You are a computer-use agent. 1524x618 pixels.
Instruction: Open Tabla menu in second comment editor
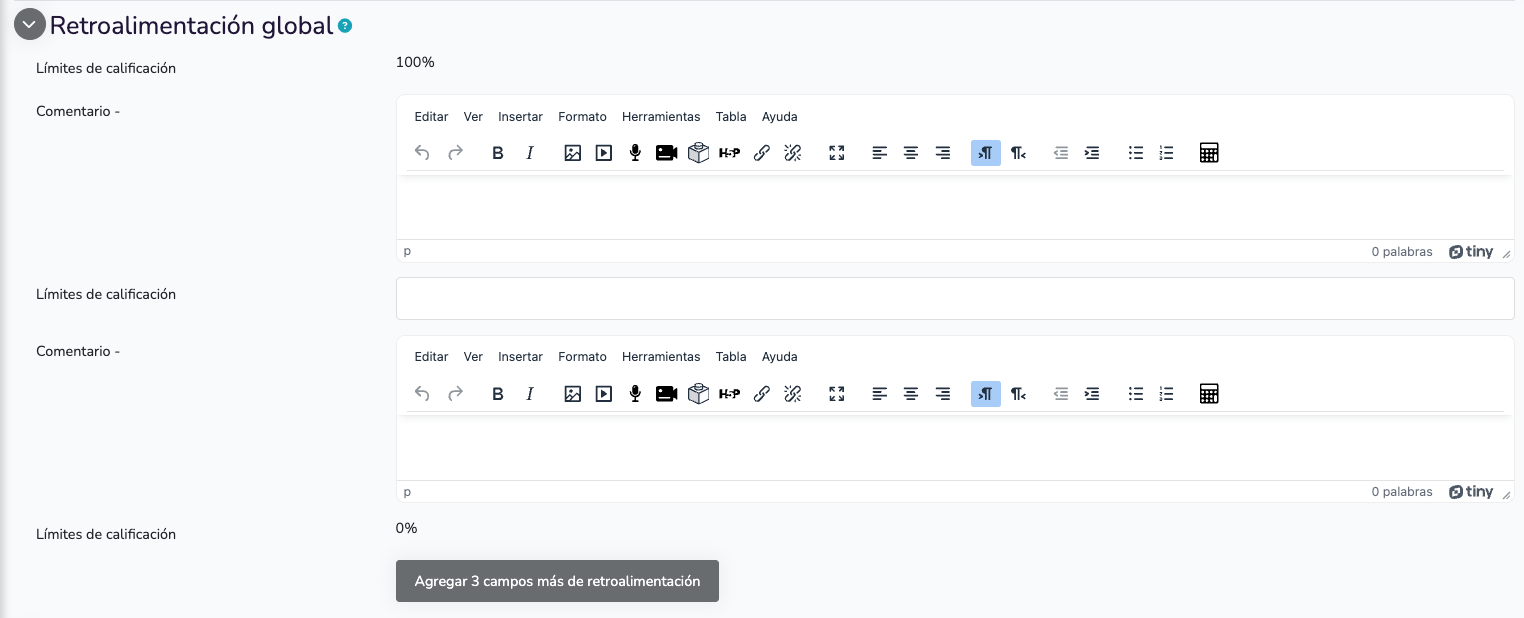[731, 357]
